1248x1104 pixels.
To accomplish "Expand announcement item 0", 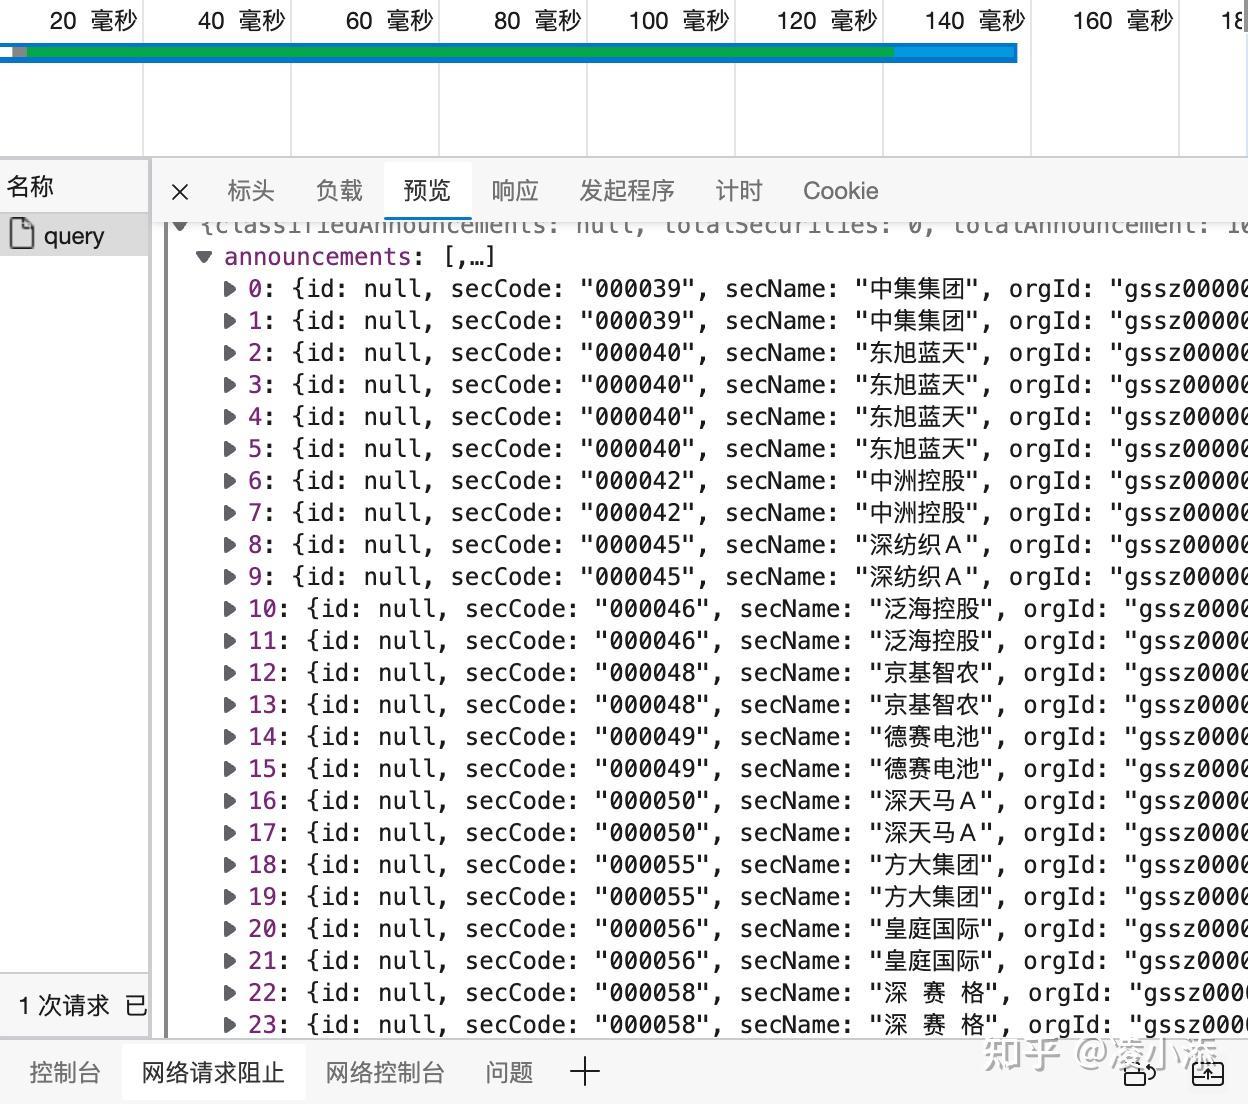I will coord(230,289).
